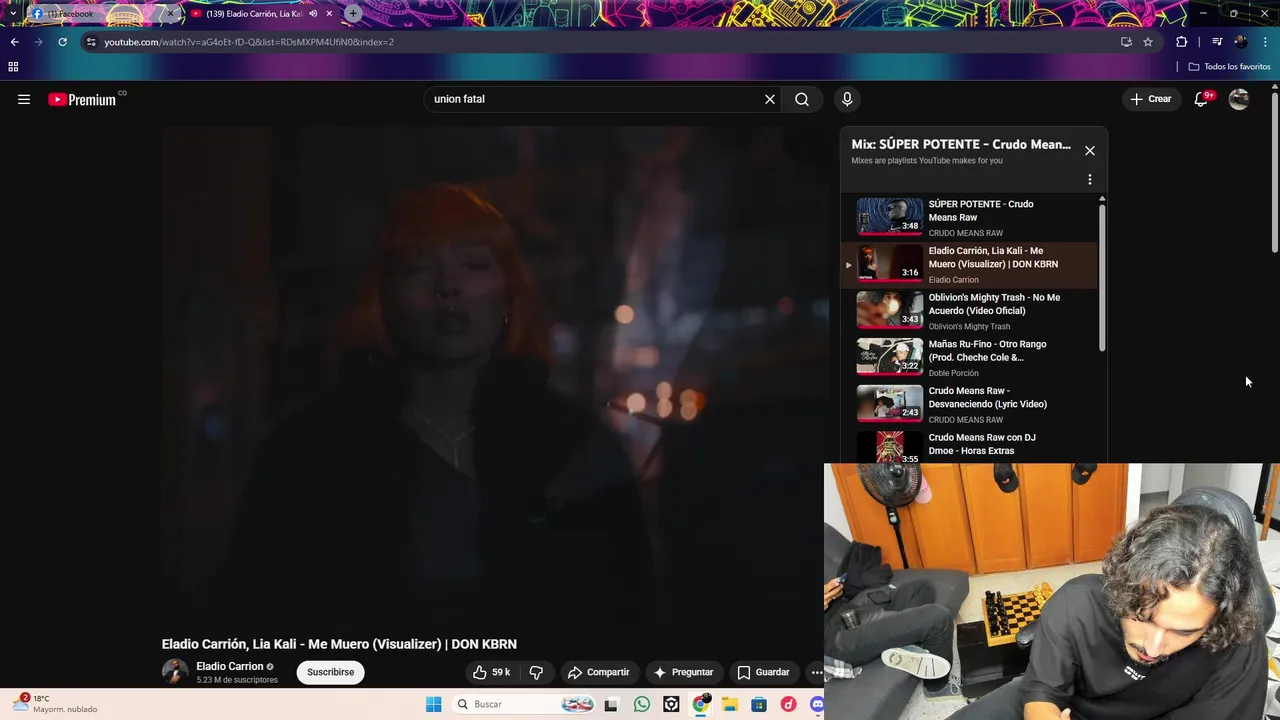This screenshot has width=1280, height=720.
Task: Open the account avatar menu
Action: pos(1239,99)
